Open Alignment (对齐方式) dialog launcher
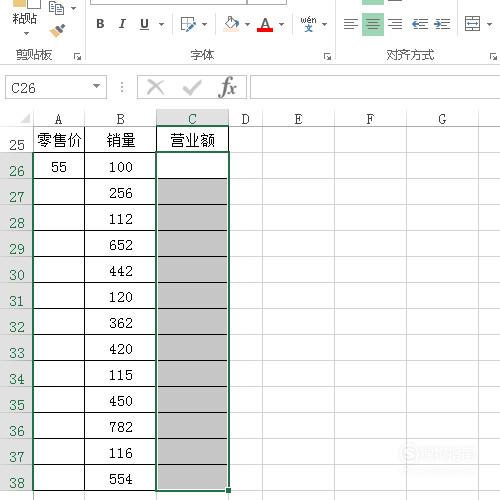 pyautogui.click(x=493, y=57)
